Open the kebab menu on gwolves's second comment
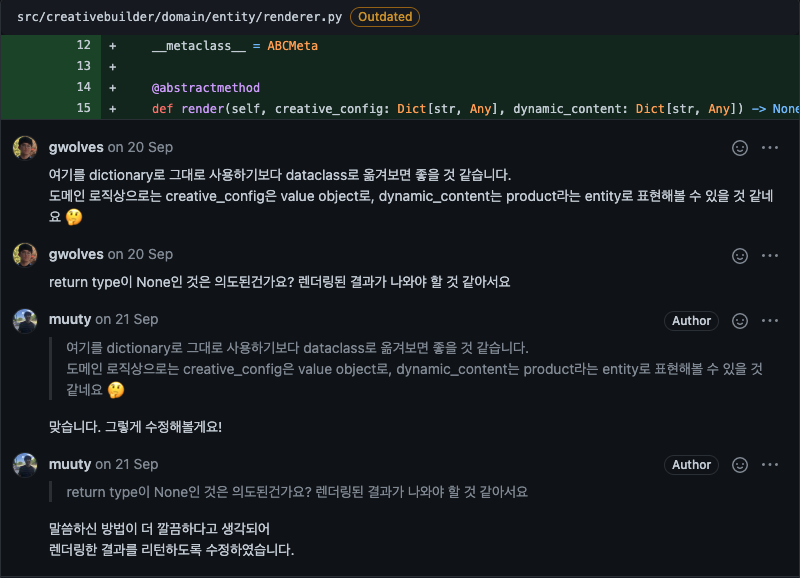Screen dimensions: 800x578 770,255
